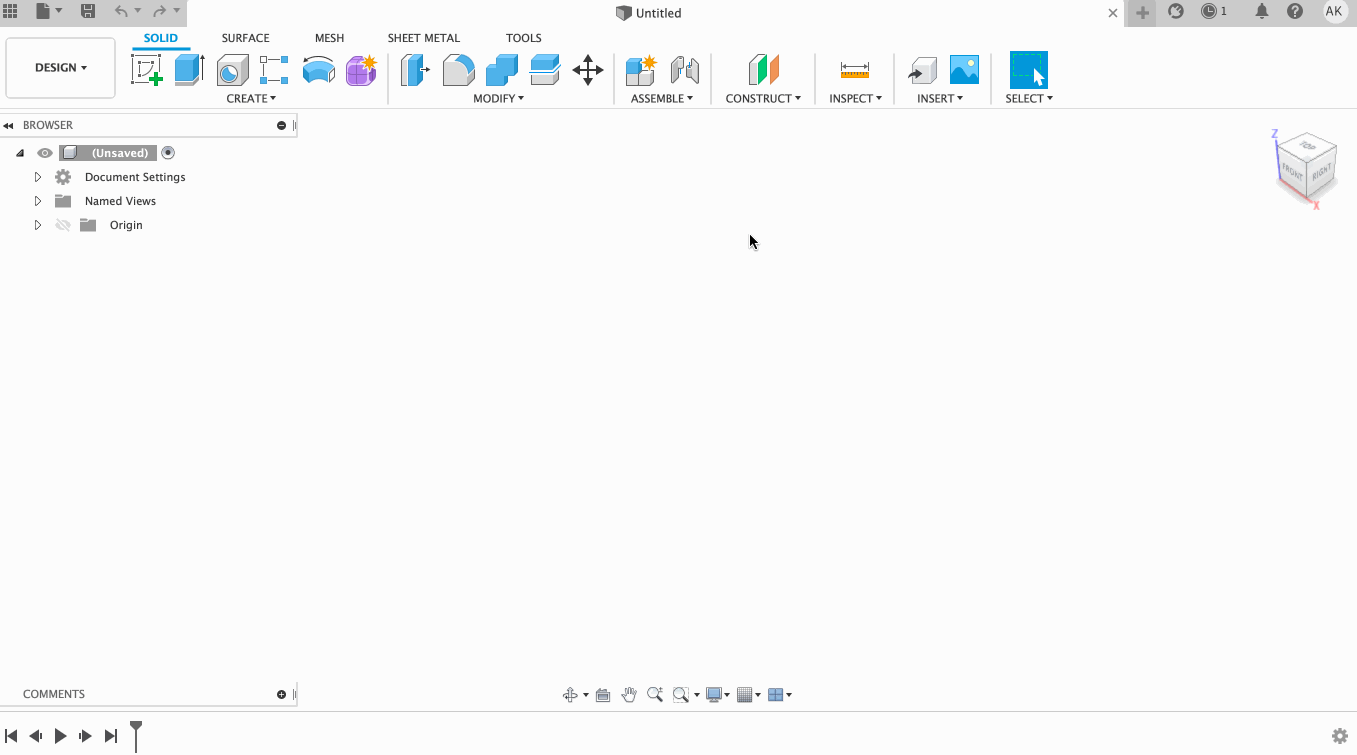Open the Insert dropdown menu
This screenshot has height=755, width=1357.
(940, 98)
